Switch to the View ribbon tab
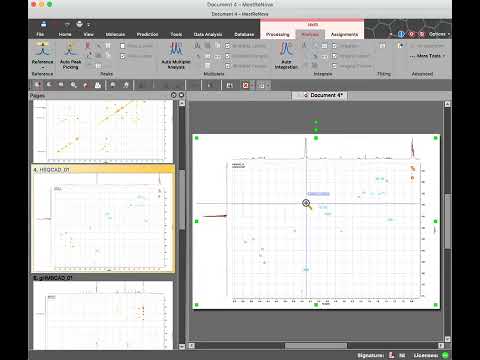 (88, 34)
